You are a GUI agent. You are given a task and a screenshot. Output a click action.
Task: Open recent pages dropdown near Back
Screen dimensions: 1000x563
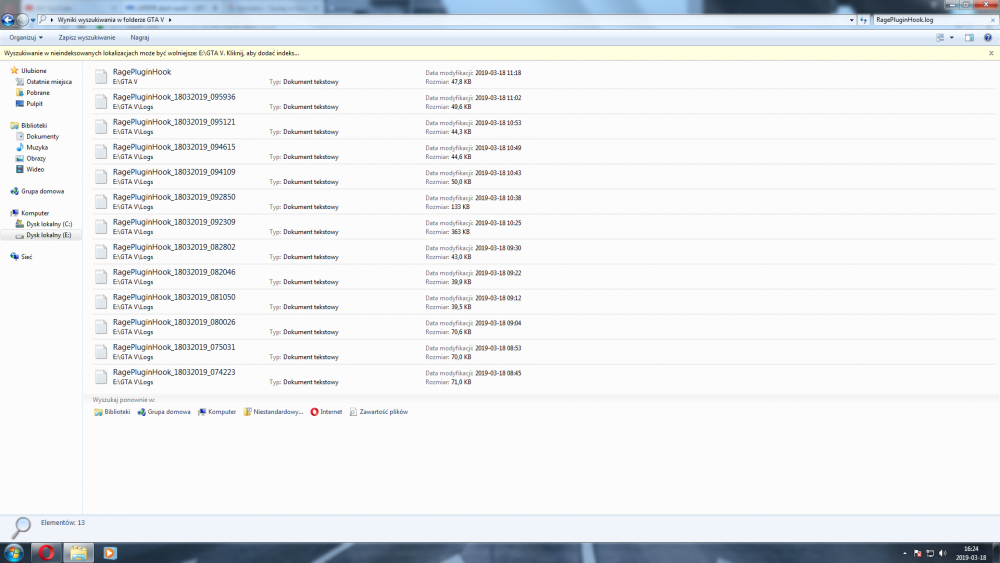coord(33,20)
